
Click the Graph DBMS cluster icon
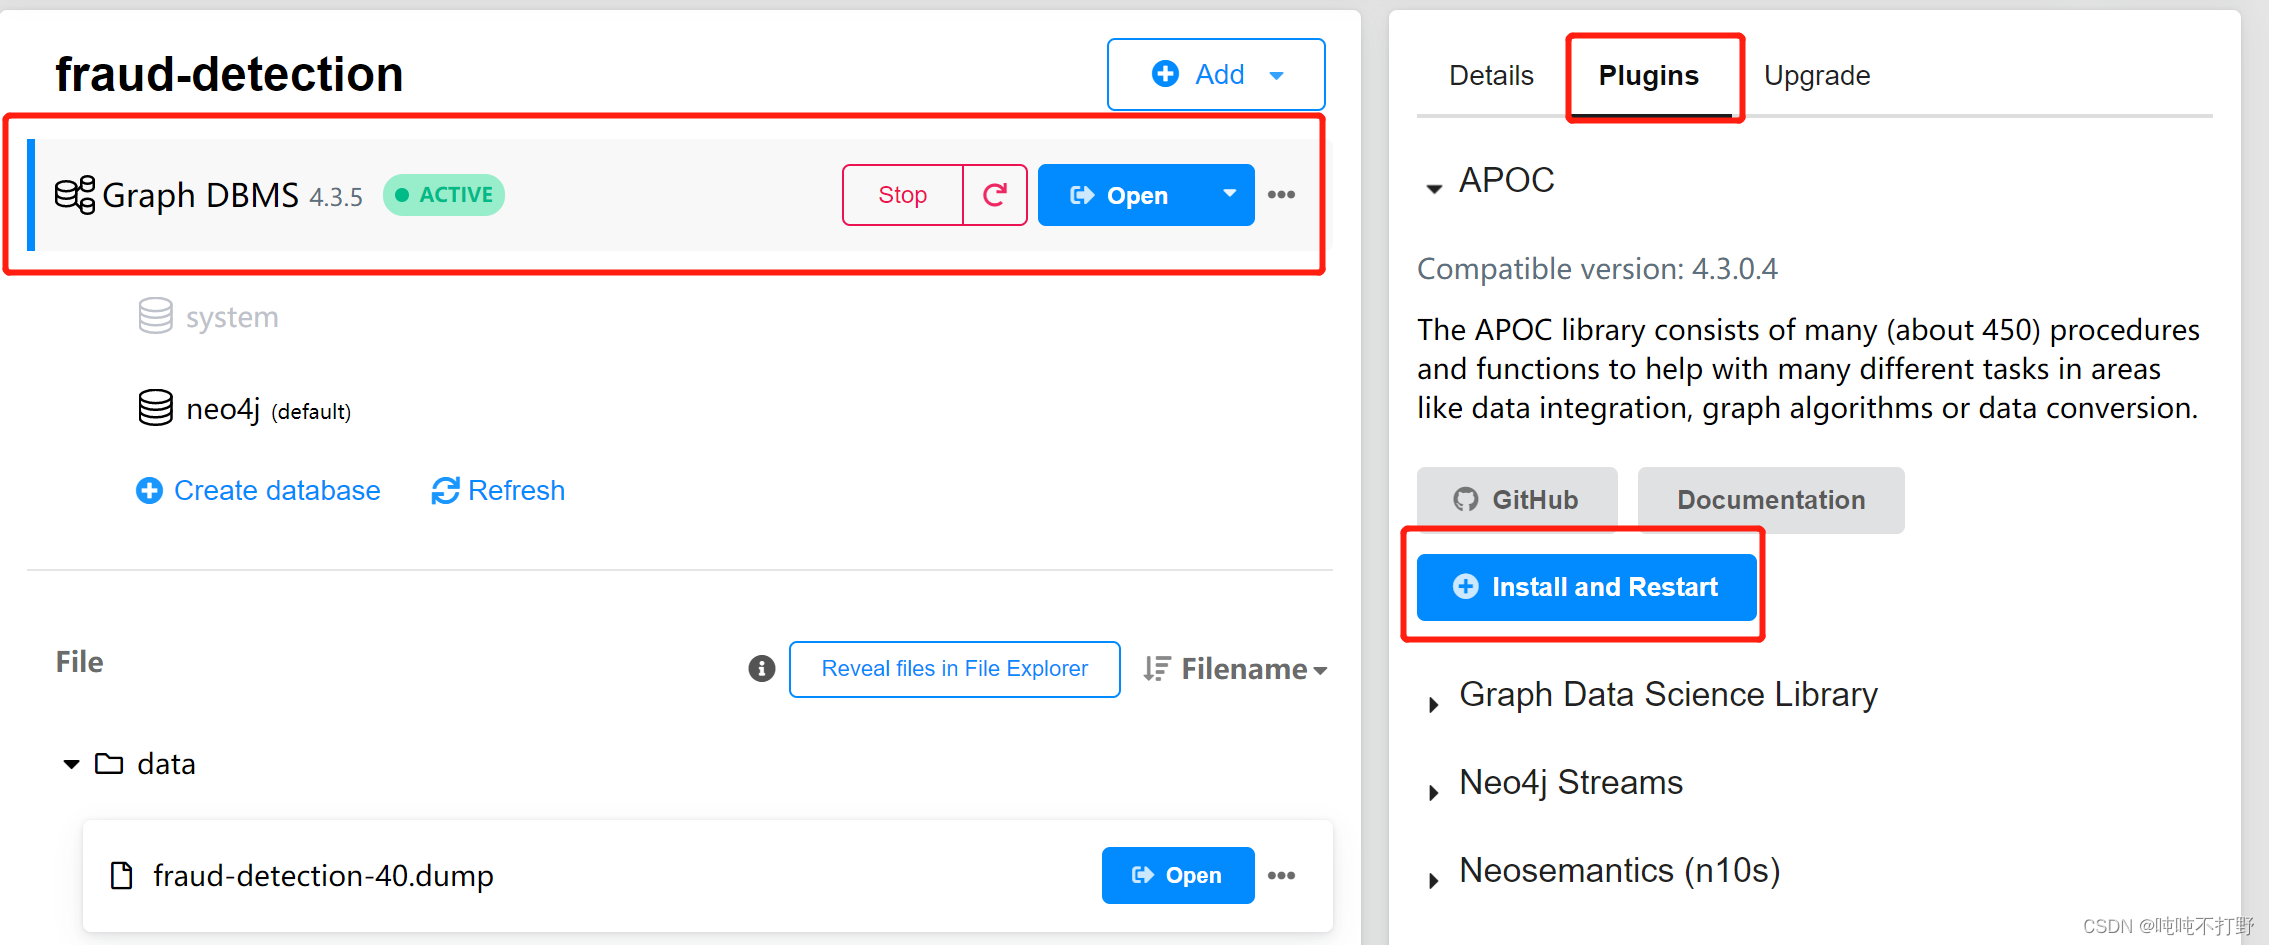75,195
